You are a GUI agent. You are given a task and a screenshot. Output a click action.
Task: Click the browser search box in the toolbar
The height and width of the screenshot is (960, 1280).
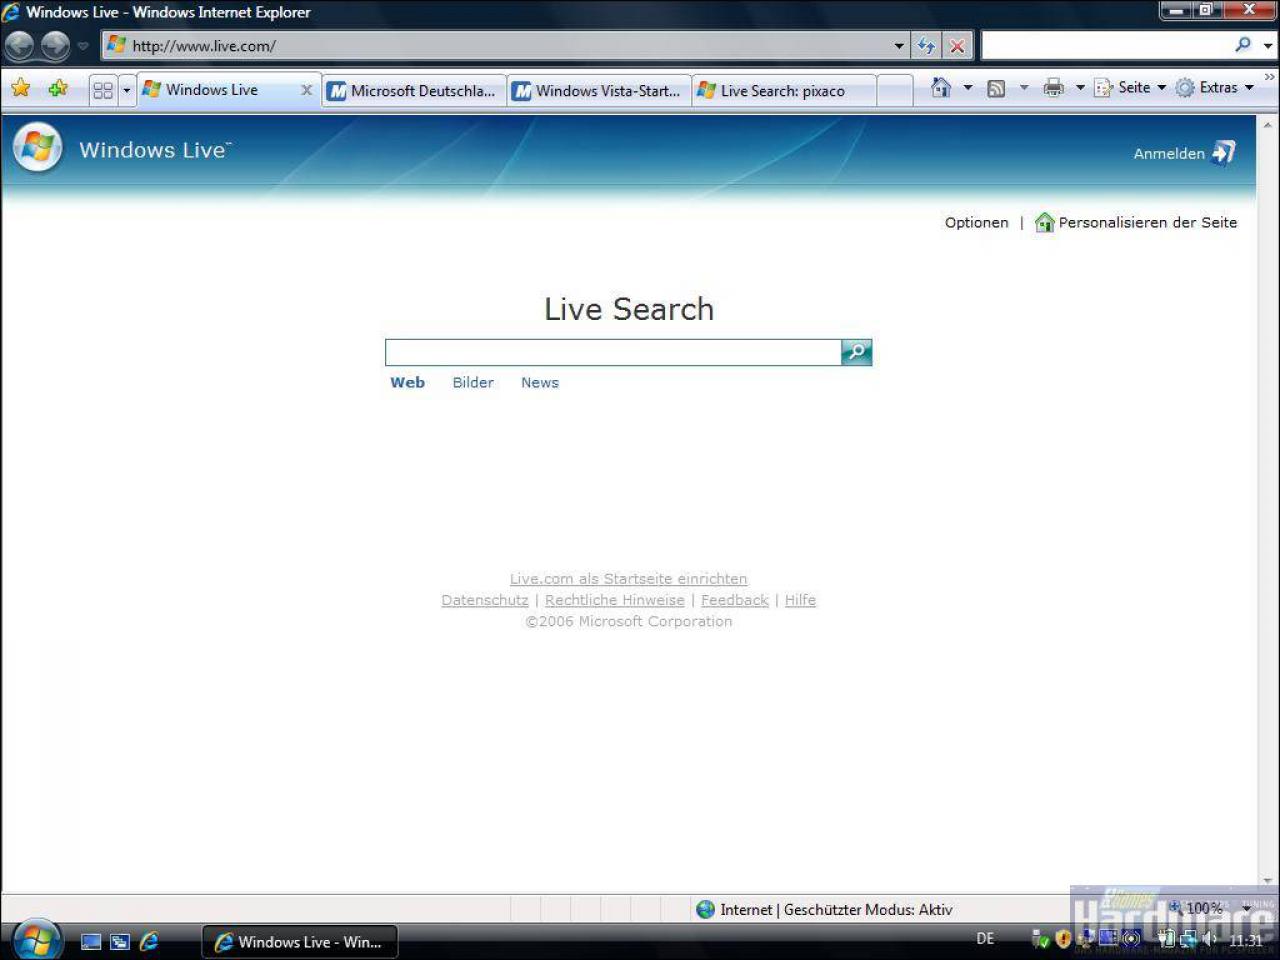point(1107,45)
